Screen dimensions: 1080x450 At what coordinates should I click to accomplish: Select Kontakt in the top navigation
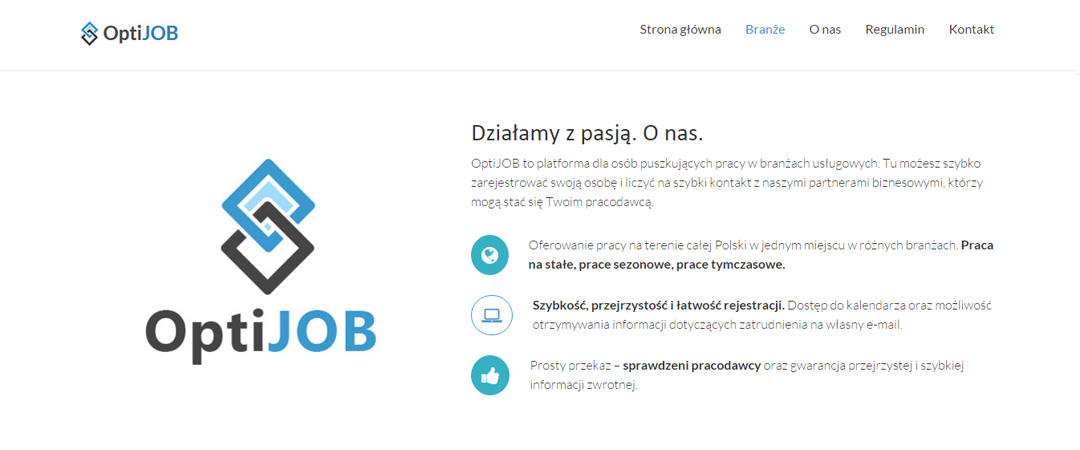[971, 29]
